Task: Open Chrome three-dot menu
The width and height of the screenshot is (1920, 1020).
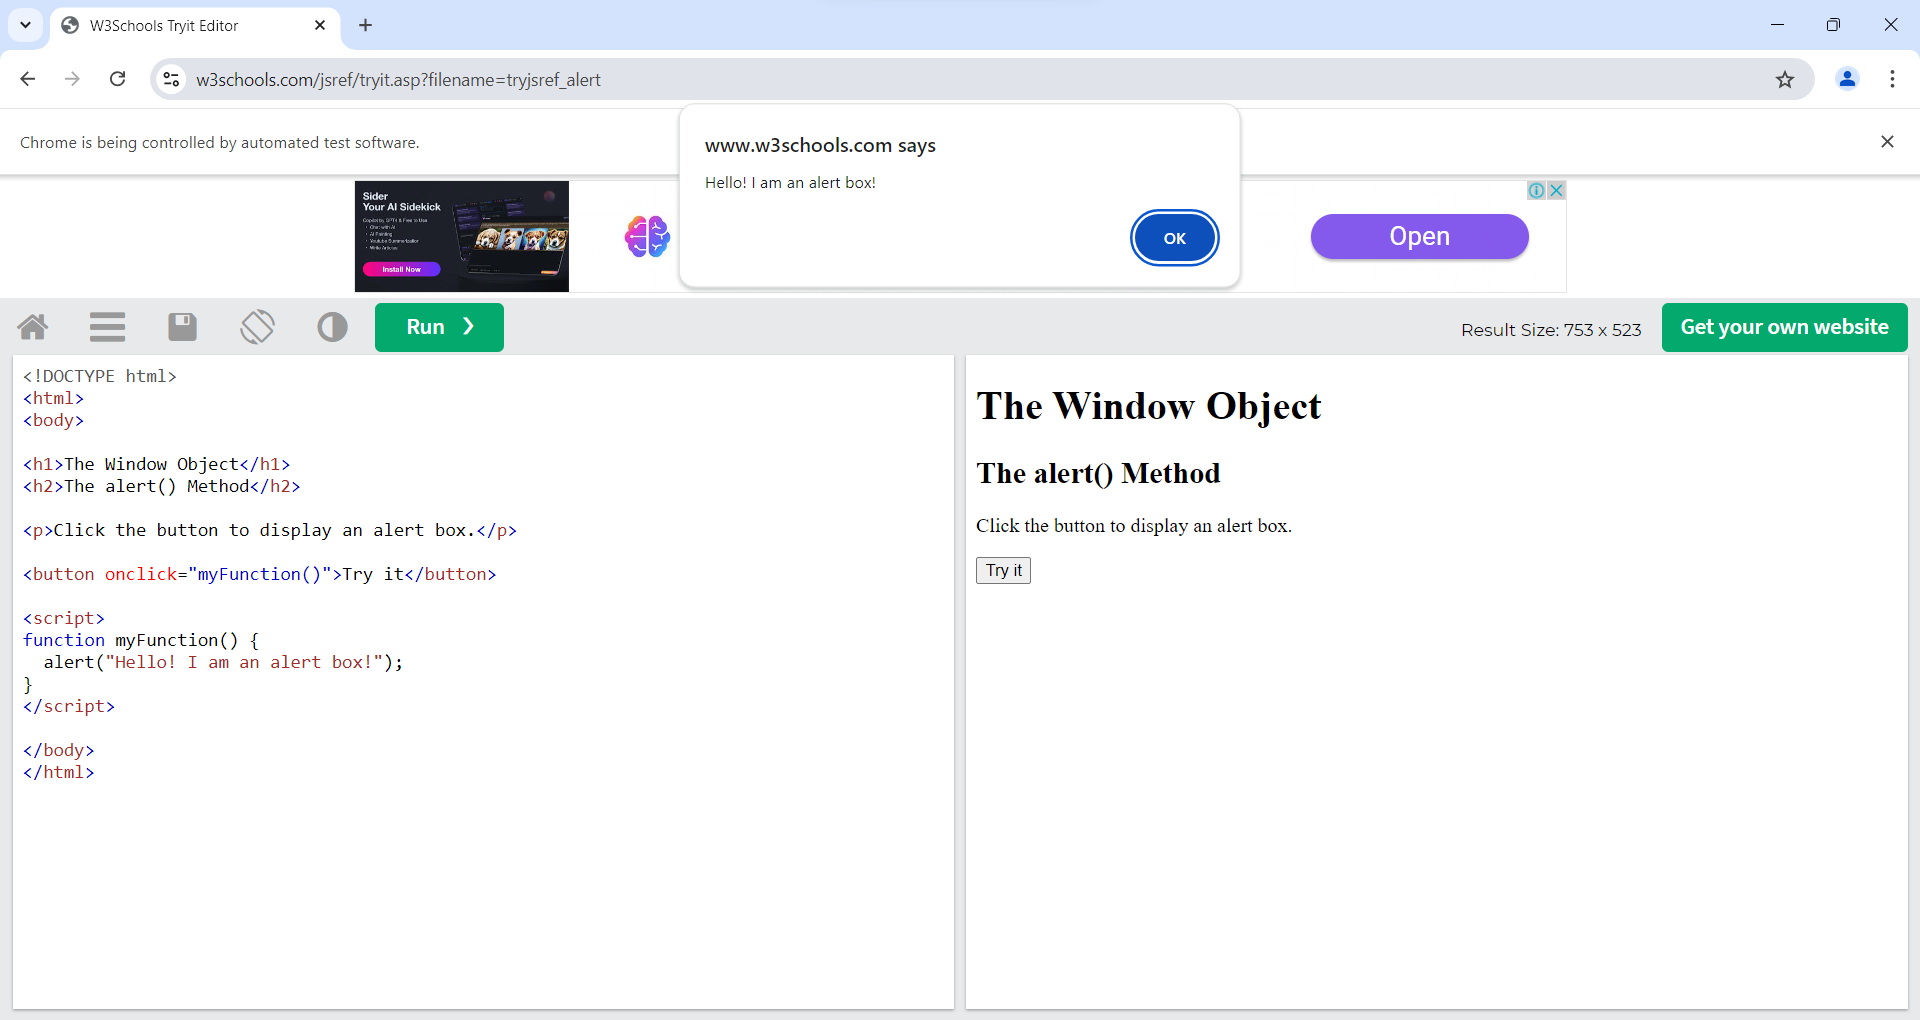Action: [1892, 79]
